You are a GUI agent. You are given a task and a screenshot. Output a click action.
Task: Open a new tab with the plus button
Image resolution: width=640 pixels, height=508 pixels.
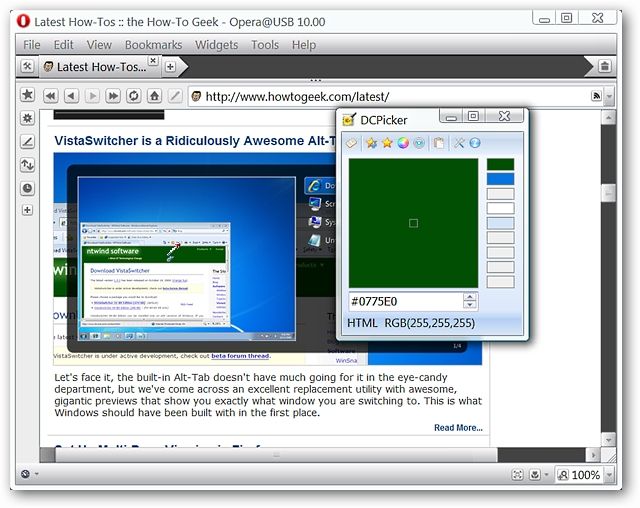[170, 67]
